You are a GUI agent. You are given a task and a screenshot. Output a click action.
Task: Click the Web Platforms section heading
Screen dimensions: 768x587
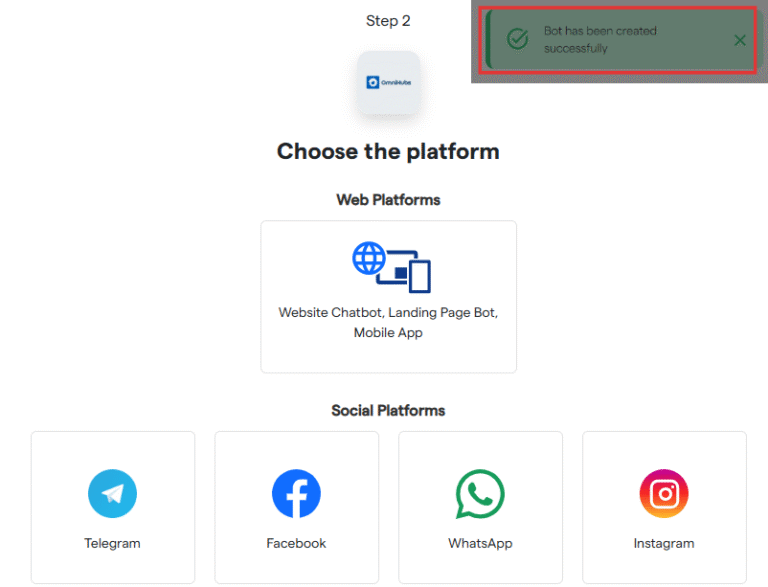coord(388,200)
